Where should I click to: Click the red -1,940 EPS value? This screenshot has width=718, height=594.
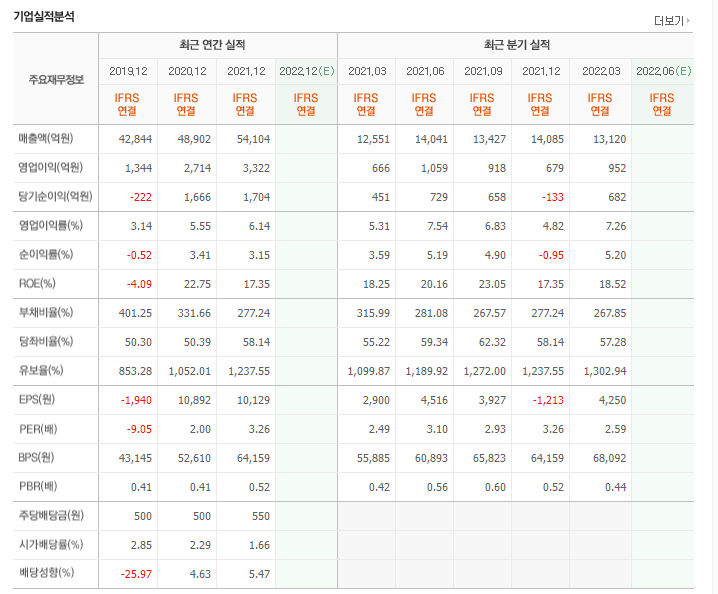coord(136,400)
